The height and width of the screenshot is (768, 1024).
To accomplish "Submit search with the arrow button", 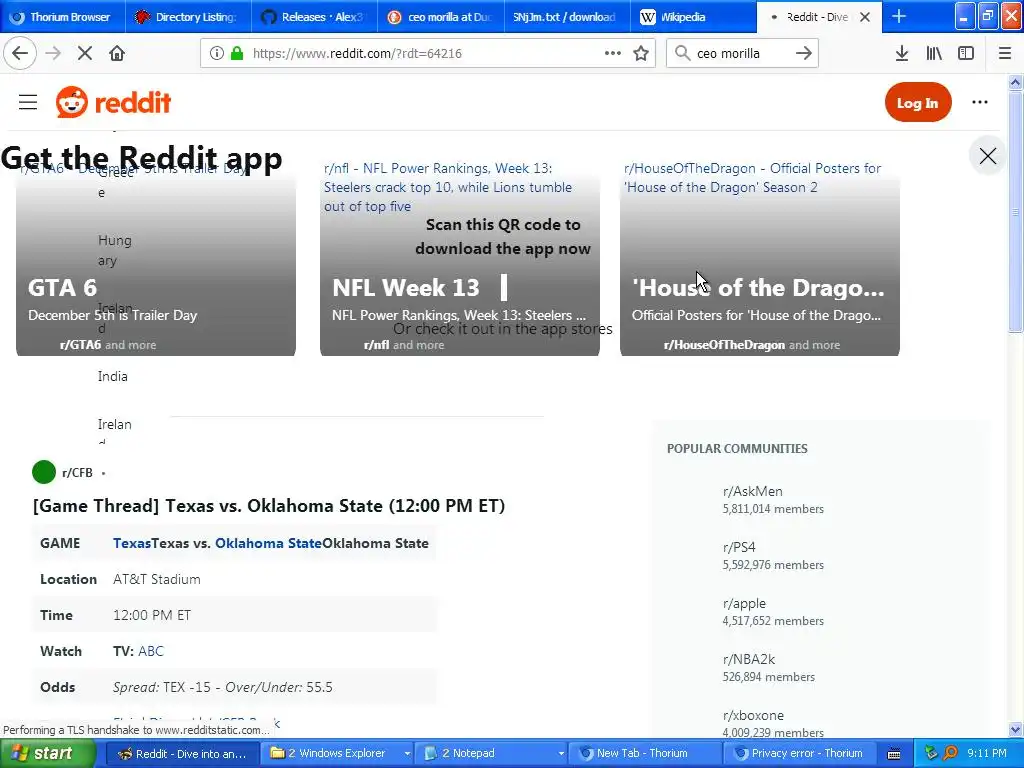I will 803,54.
